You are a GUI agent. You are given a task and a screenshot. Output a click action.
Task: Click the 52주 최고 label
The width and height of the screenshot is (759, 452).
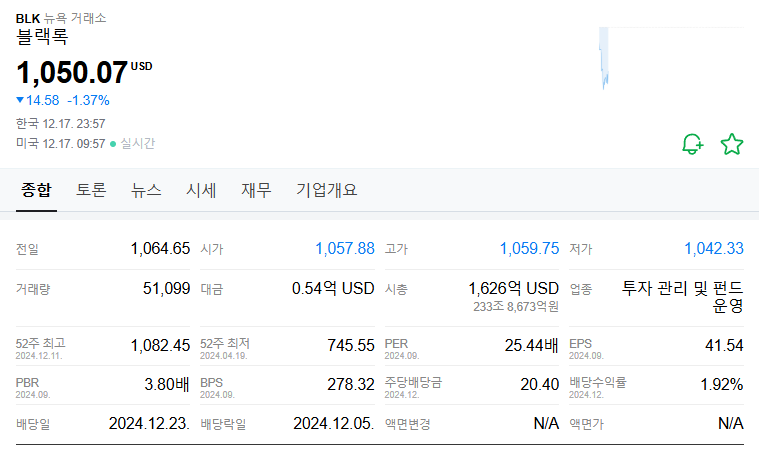click(41, 344)
